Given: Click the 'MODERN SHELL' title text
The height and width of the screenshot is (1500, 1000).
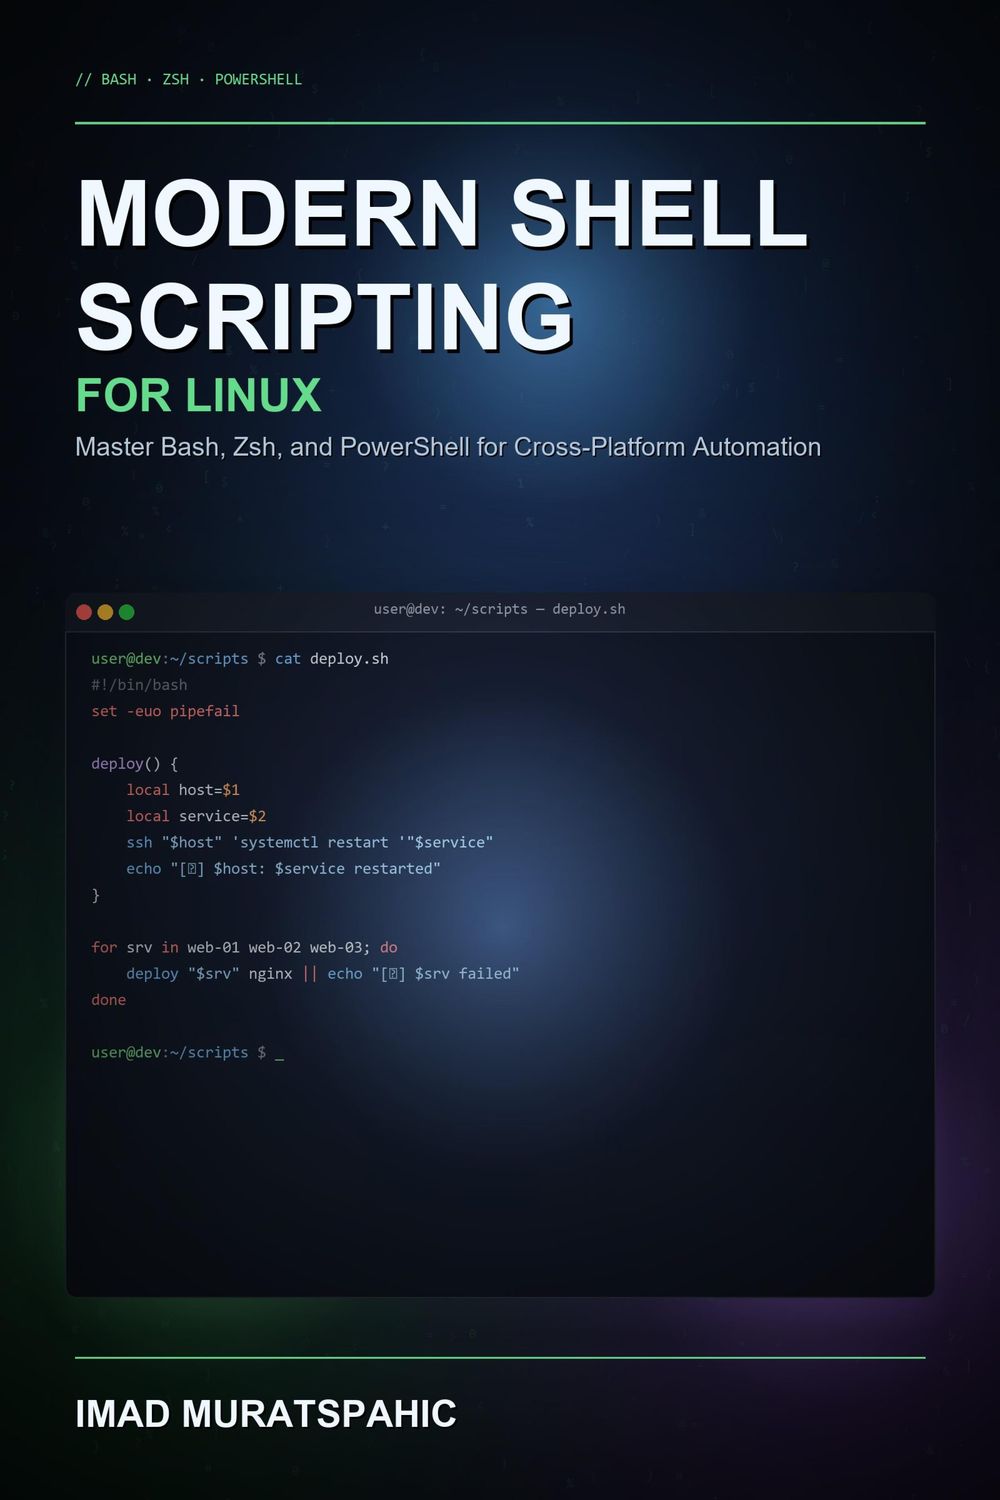Looking at the screenshot, I should pyautogui.click(x=442, y=213).
